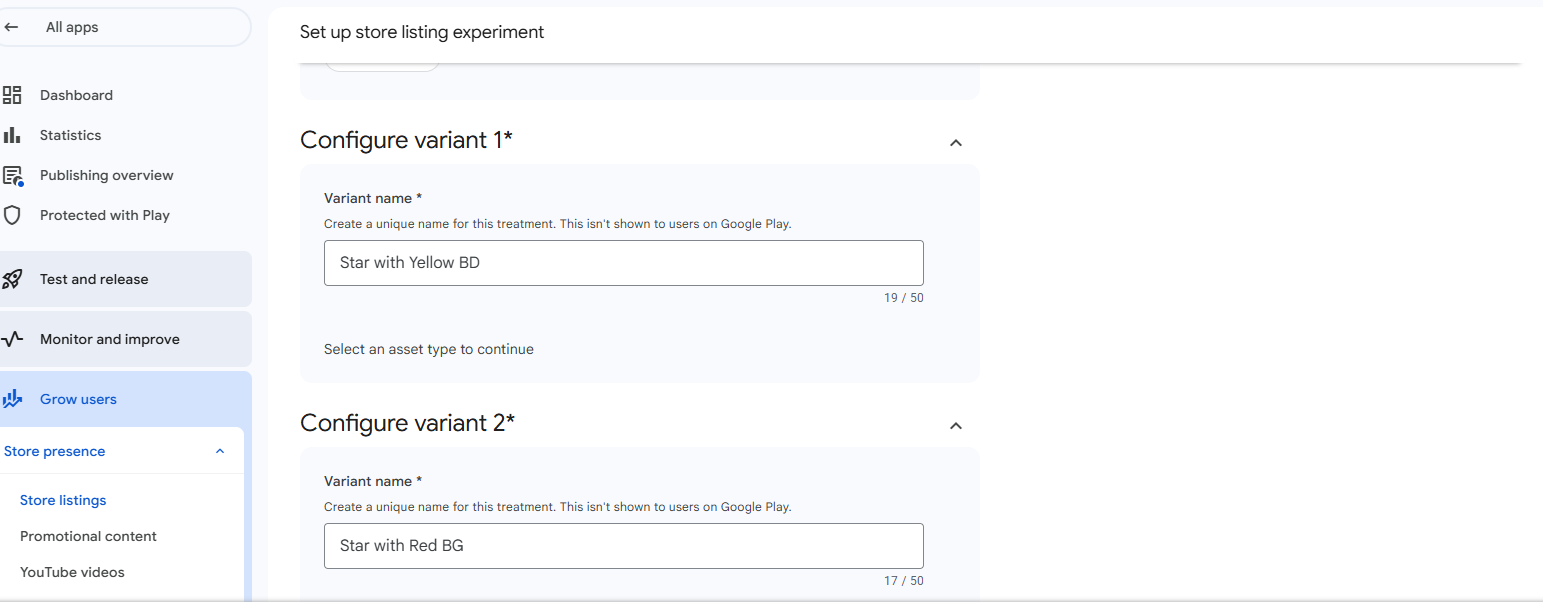Open the Protected with Play shield icon

[x=12, y=215]
